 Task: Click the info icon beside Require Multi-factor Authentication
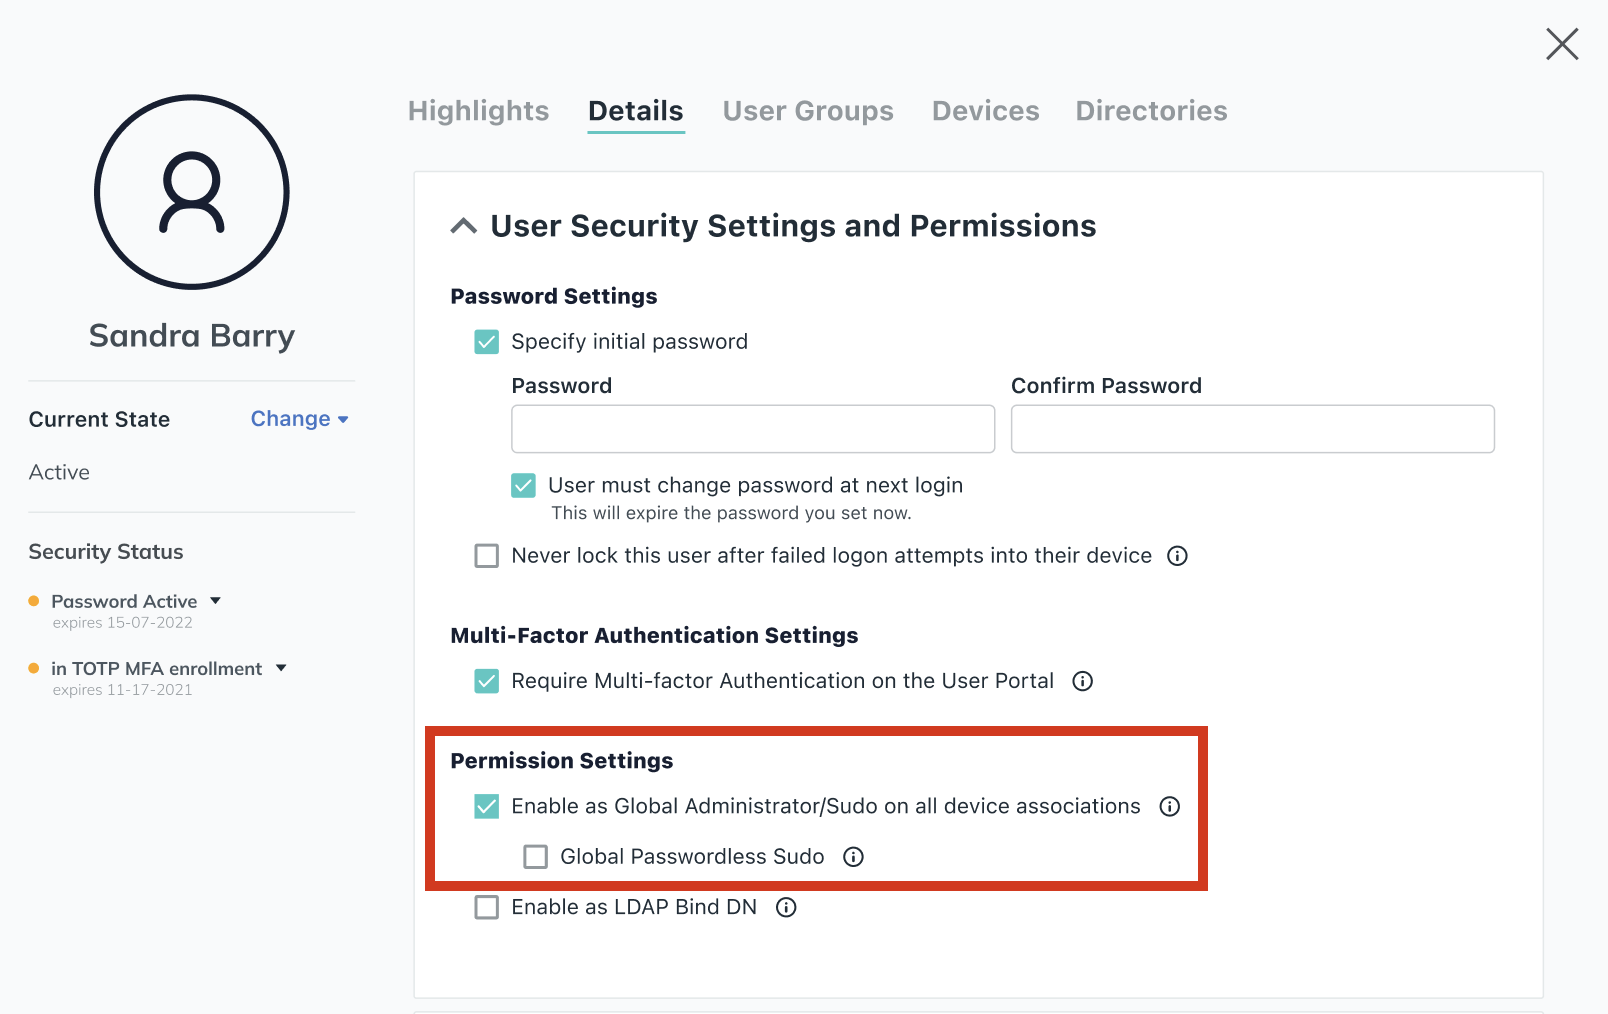(x=1082, y=681)
